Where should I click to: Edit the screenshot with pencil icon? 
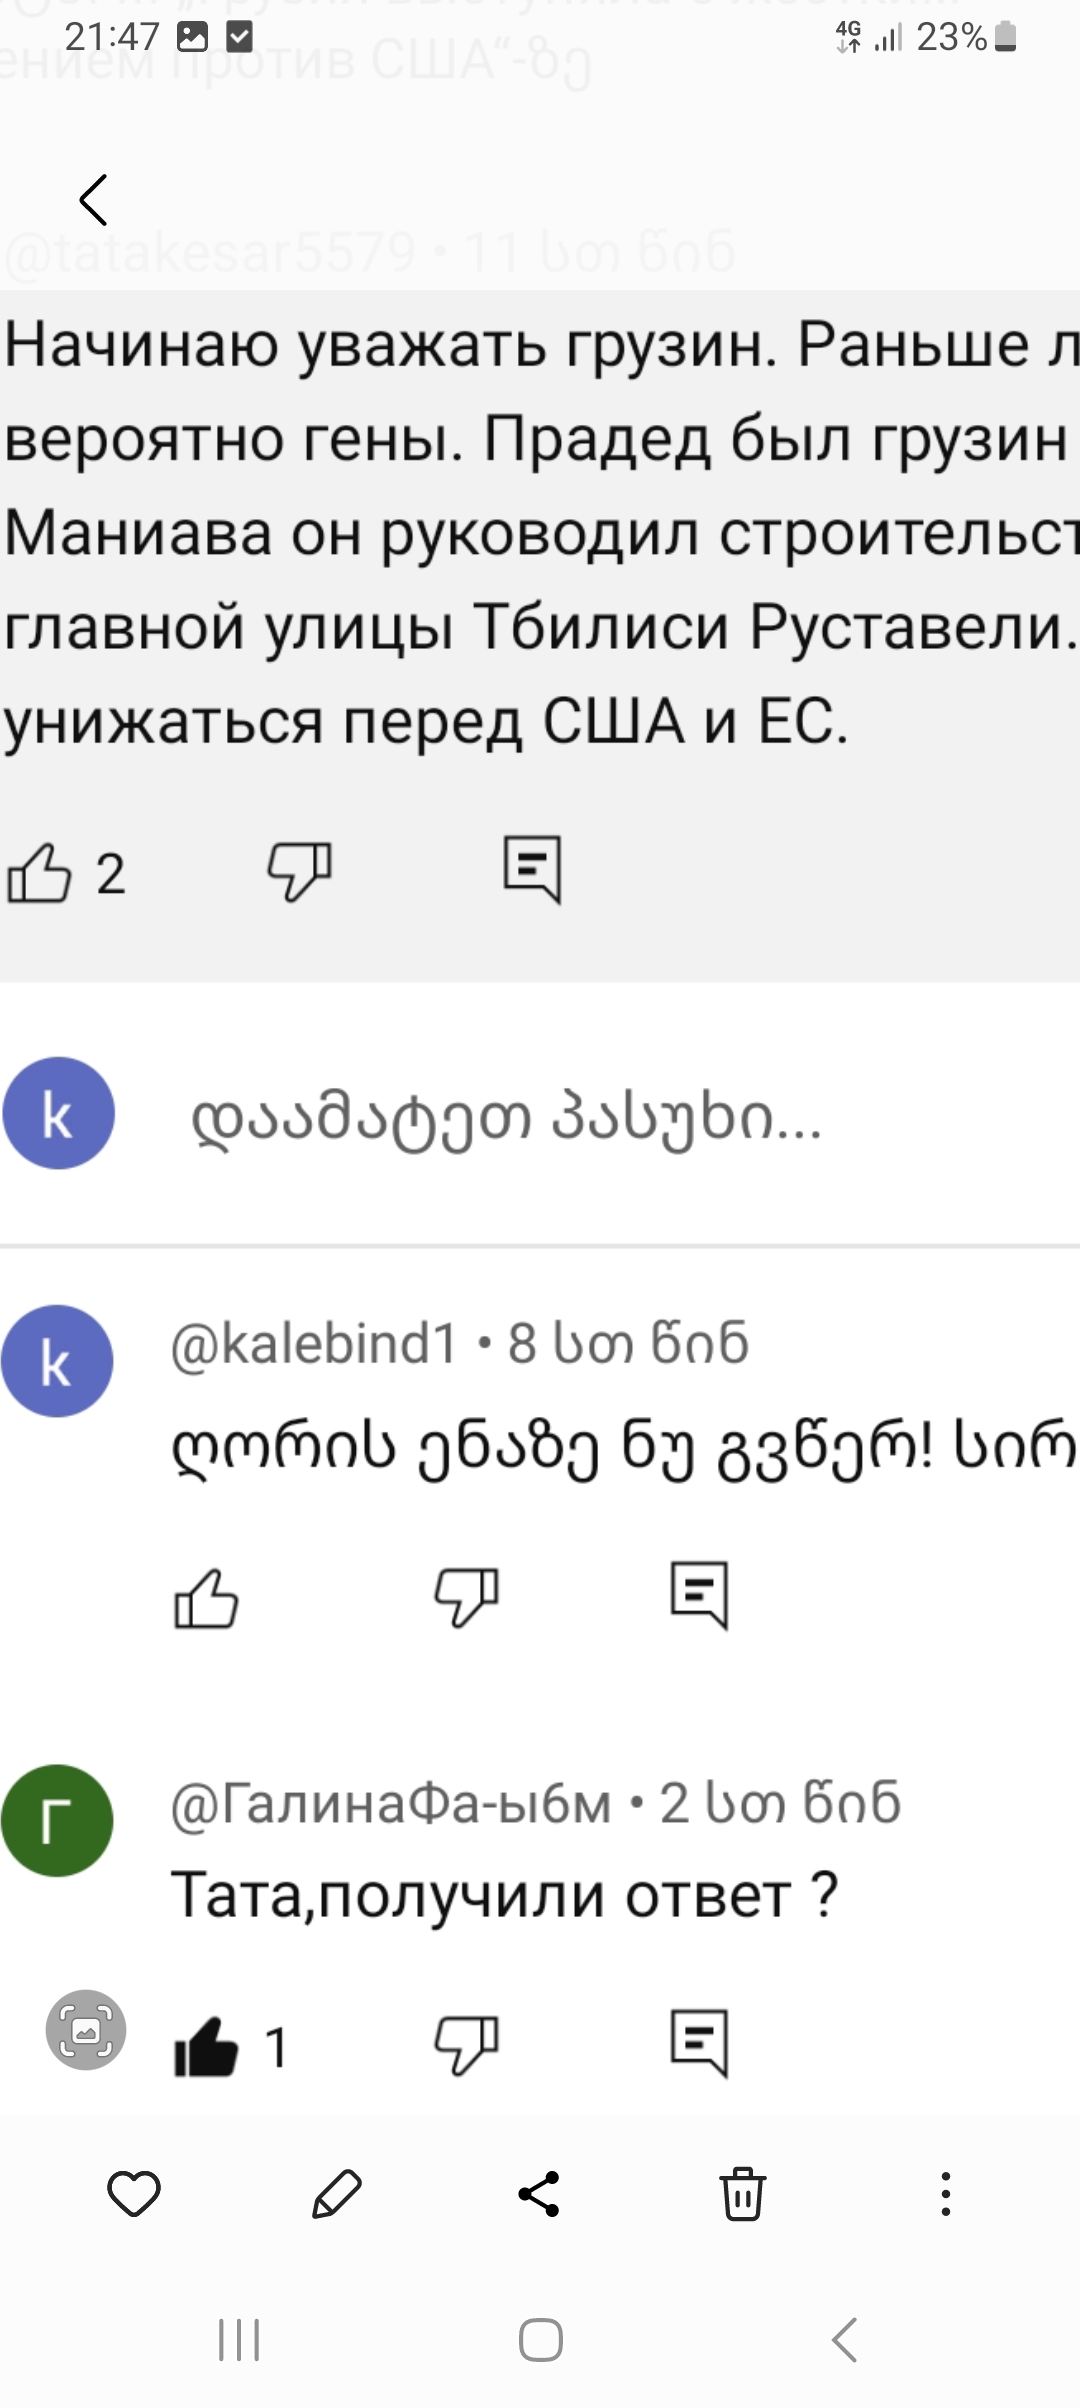pos(337,2194)
